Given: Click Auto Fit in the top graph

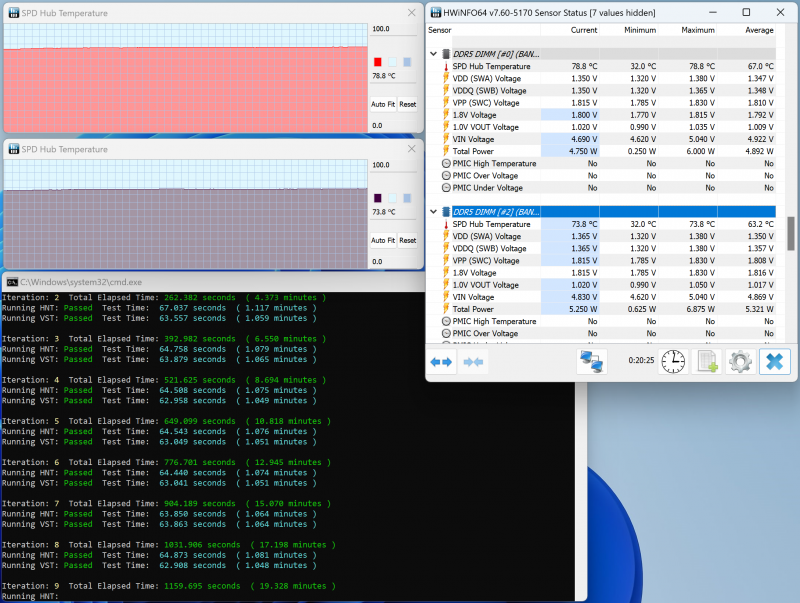Looking at the screenshot, I should click(x=383, y=104).
